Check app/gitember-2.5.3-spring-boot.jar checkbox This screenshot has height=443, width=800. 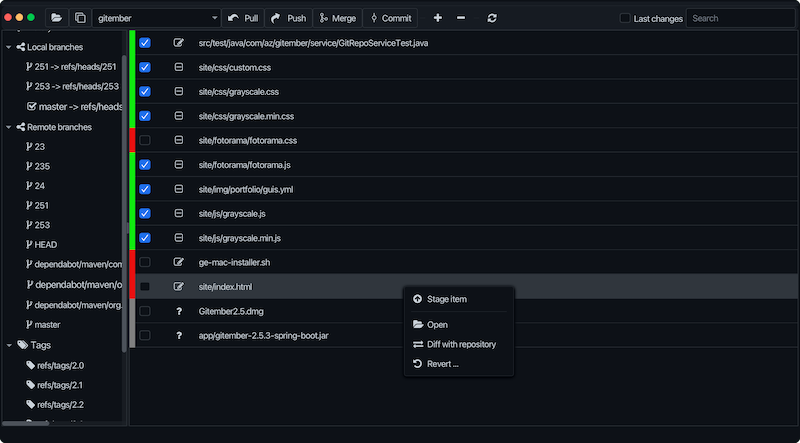(145, 335)
